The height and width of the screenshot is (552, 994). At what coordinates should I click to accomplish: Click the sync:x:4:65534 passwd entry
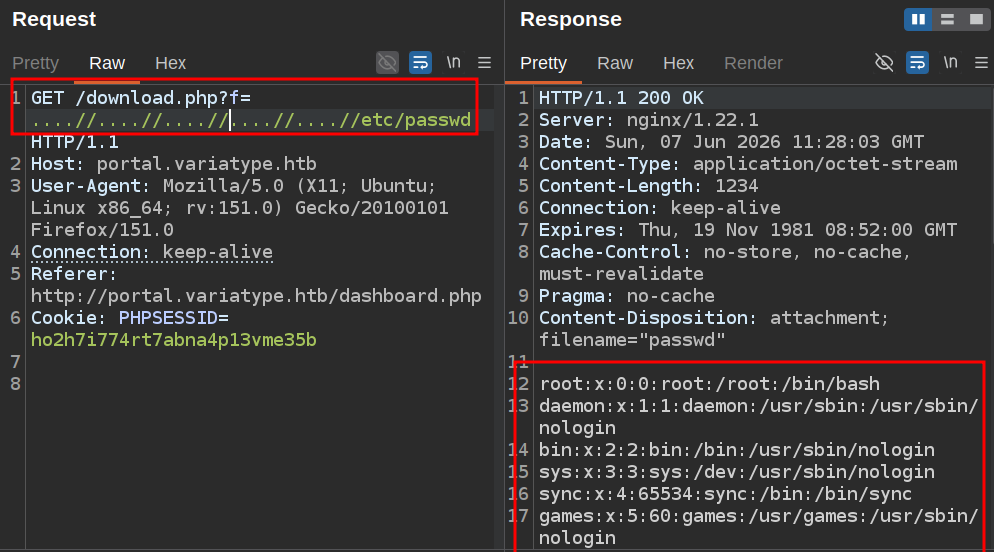pyautogui.click(x=726, y=494)
